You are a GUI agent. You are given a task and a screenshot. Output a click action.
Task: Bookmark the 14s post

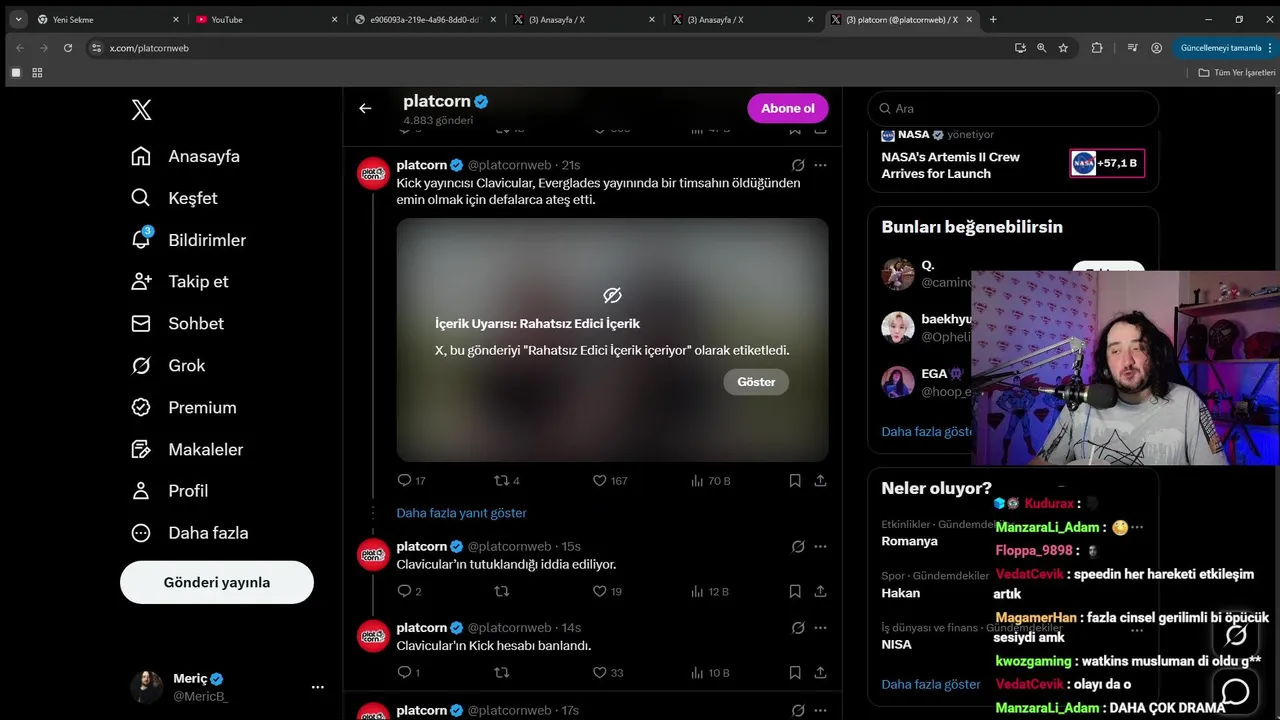795,673
